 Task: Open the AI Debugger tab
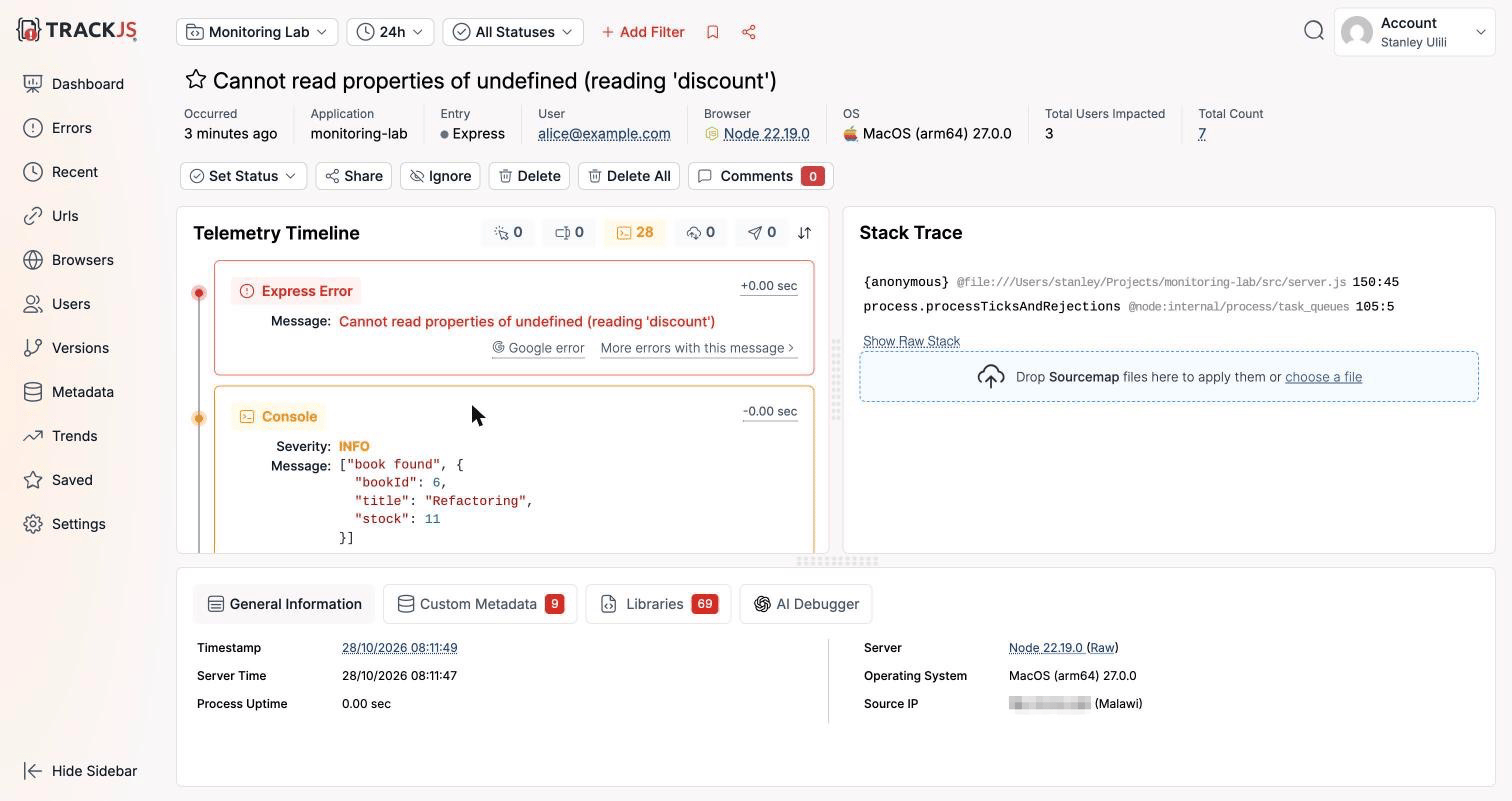pos(806,604)
